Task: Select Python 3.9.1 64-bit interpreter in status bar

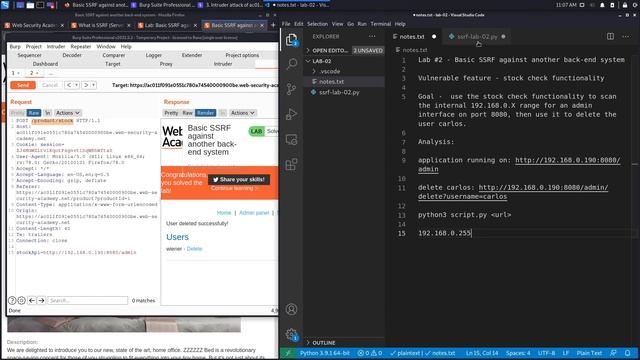Action: point(324,353)
